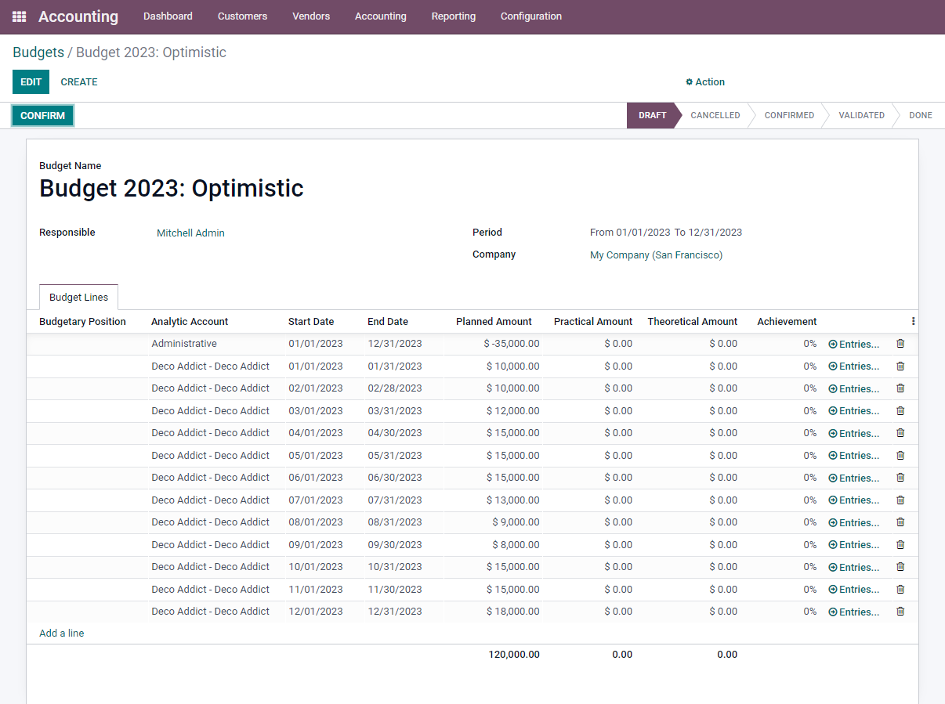Click the Create button
This screenshot has width=945, height=704.
(x=79, y=82)
